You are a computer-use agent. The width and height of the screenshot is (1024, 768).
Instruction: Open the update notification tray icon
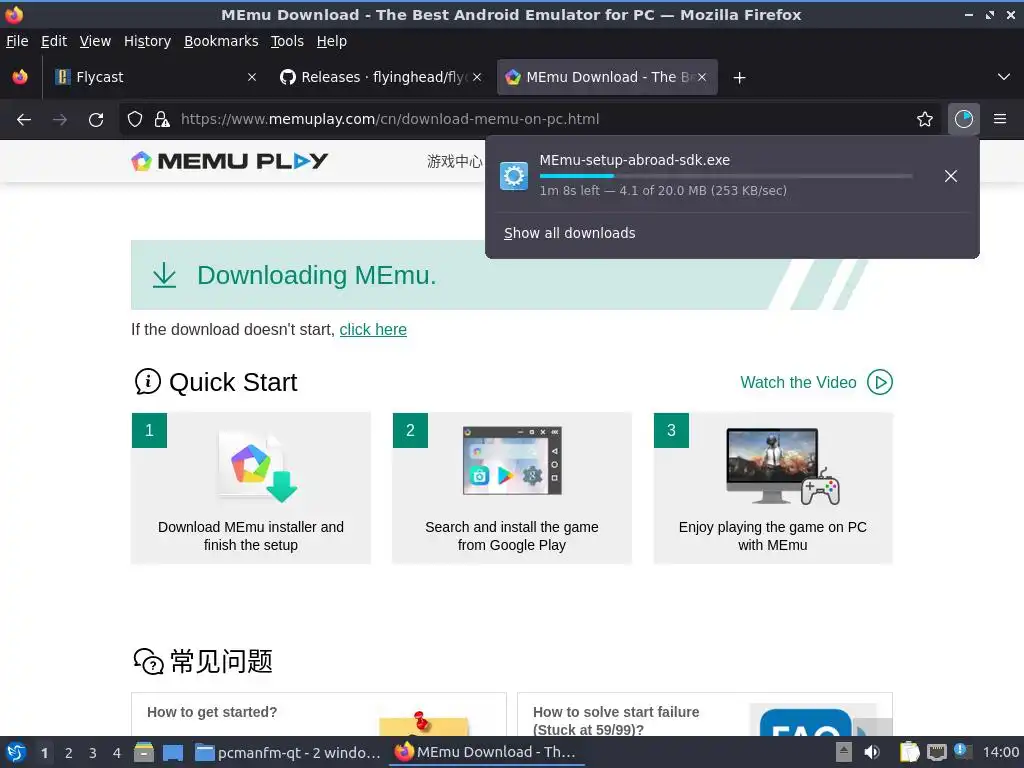point(963,752)
